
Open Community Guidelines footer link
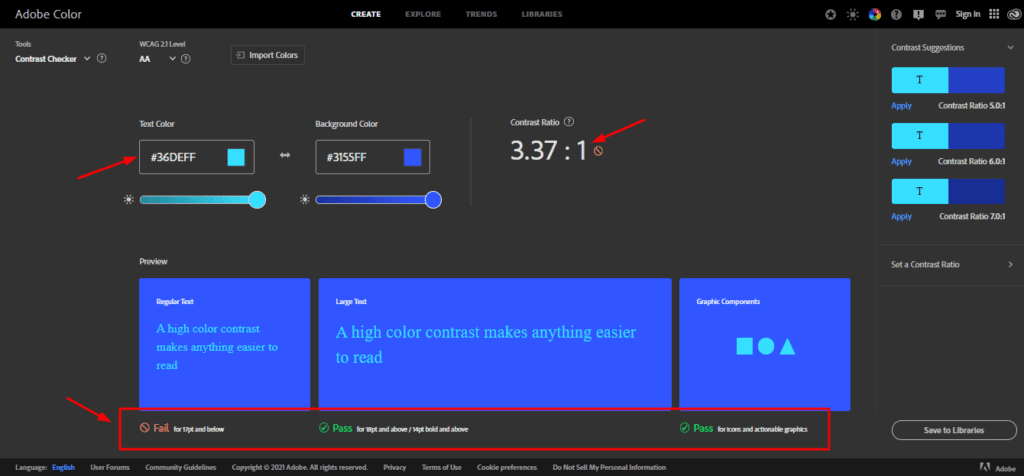[181, 468]
